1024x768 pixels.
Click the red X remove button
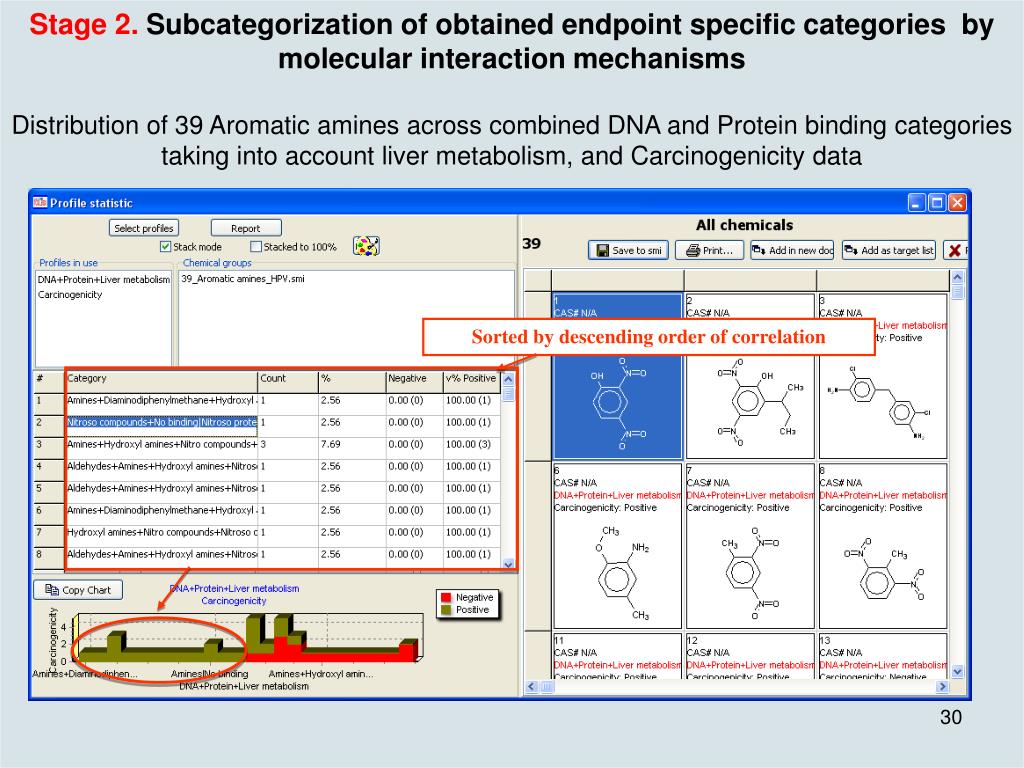(955, 250)
